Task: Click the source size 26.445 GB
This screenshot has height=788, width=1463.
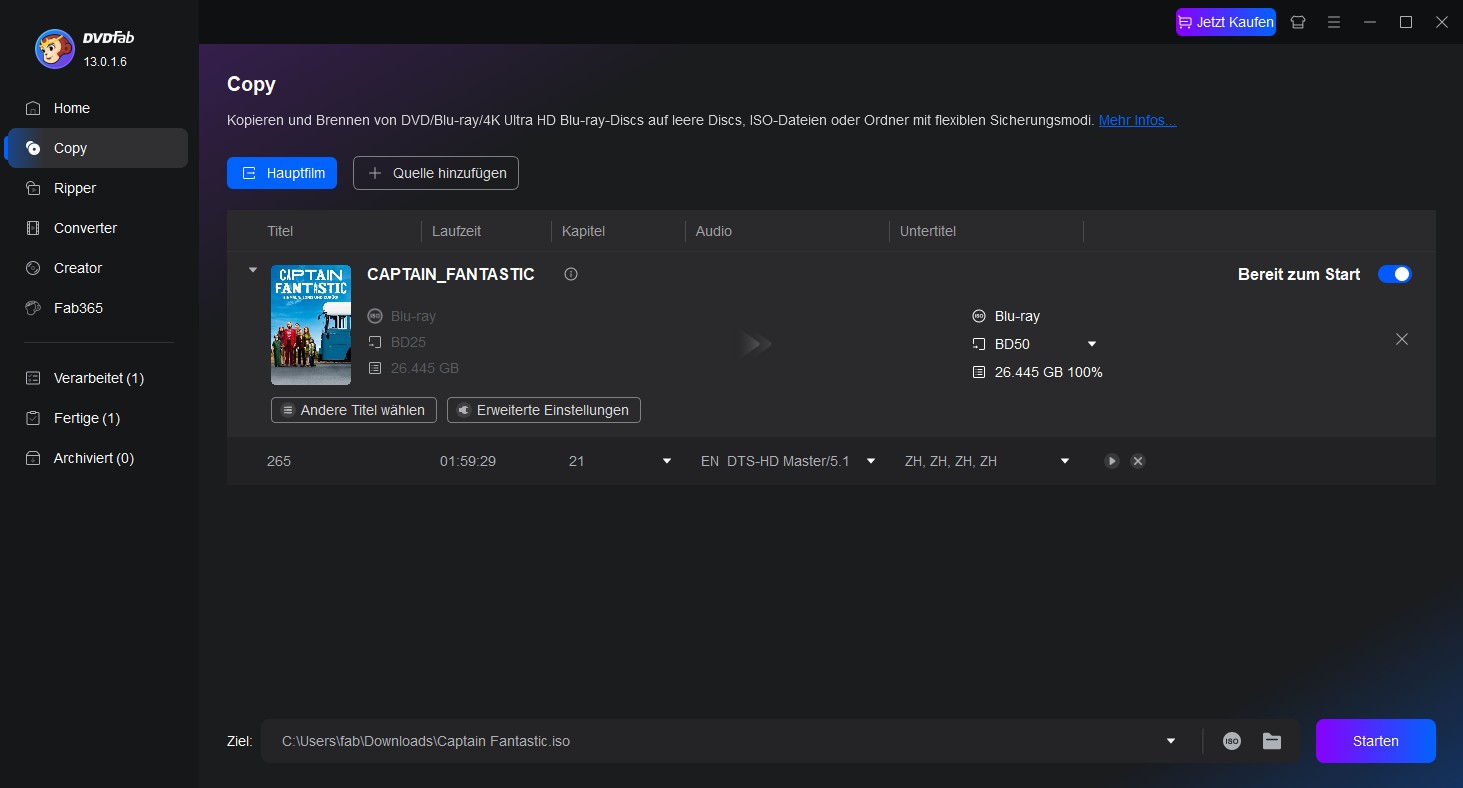Action: [x=425, y=368]
